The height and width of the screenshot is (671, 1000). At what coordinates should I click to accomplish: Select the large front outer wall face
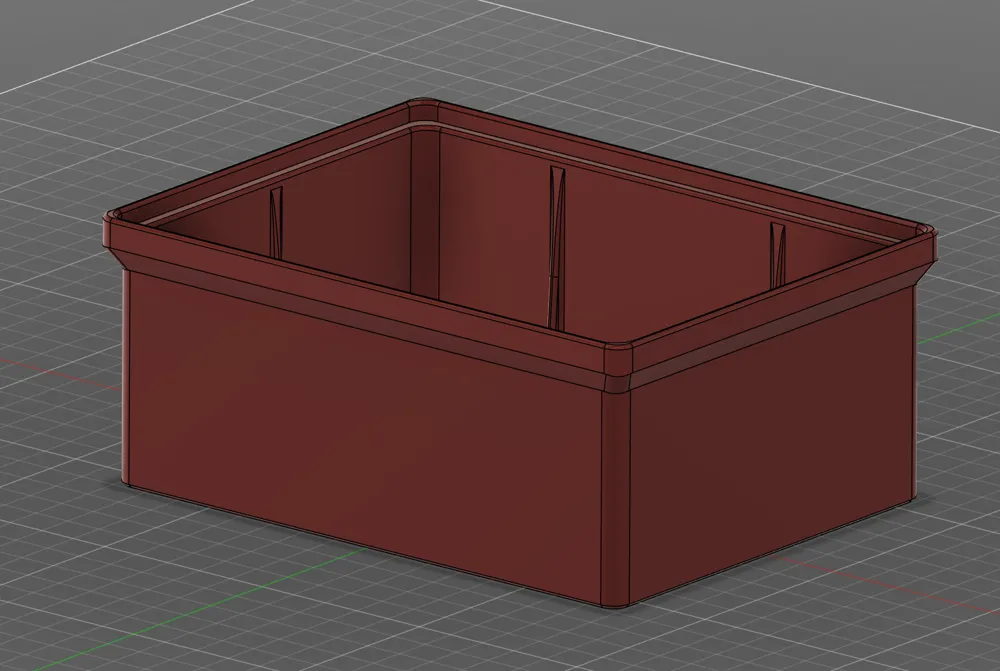click(x=364, y=440)
